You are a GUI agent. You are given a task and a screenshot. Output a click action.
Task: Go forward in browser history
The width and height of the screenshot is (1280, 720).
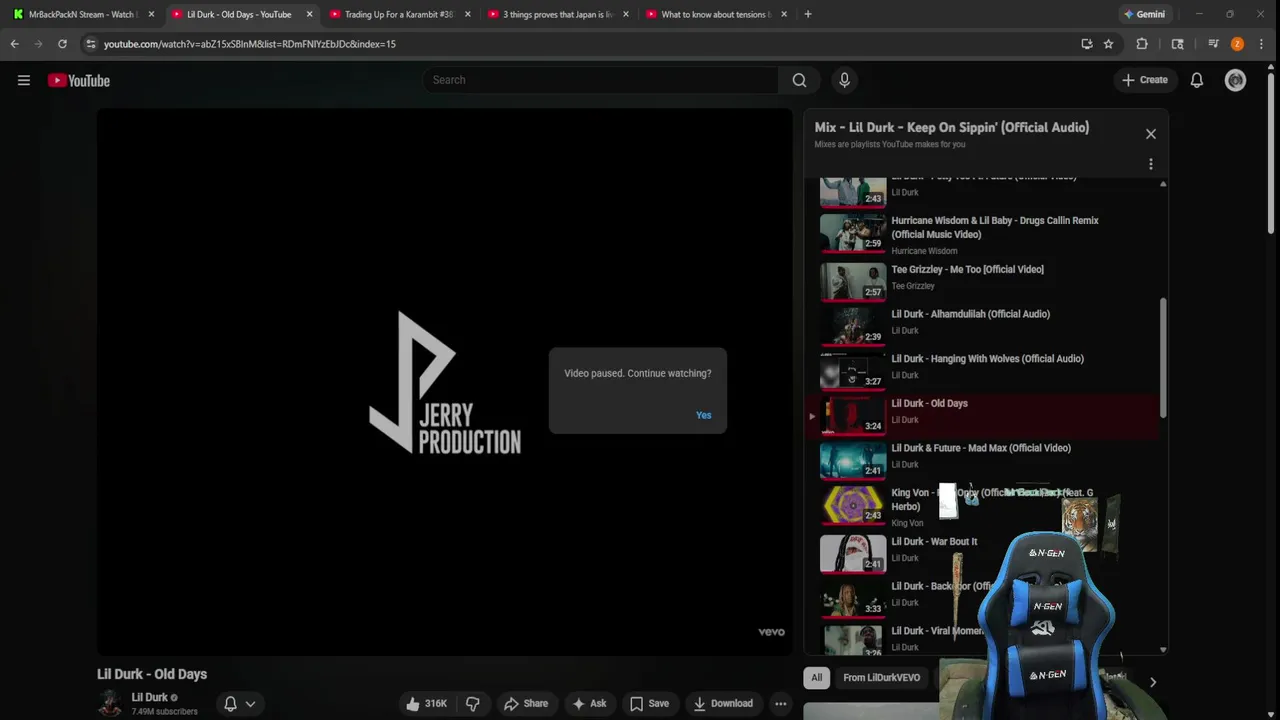[x=38, y=44]
